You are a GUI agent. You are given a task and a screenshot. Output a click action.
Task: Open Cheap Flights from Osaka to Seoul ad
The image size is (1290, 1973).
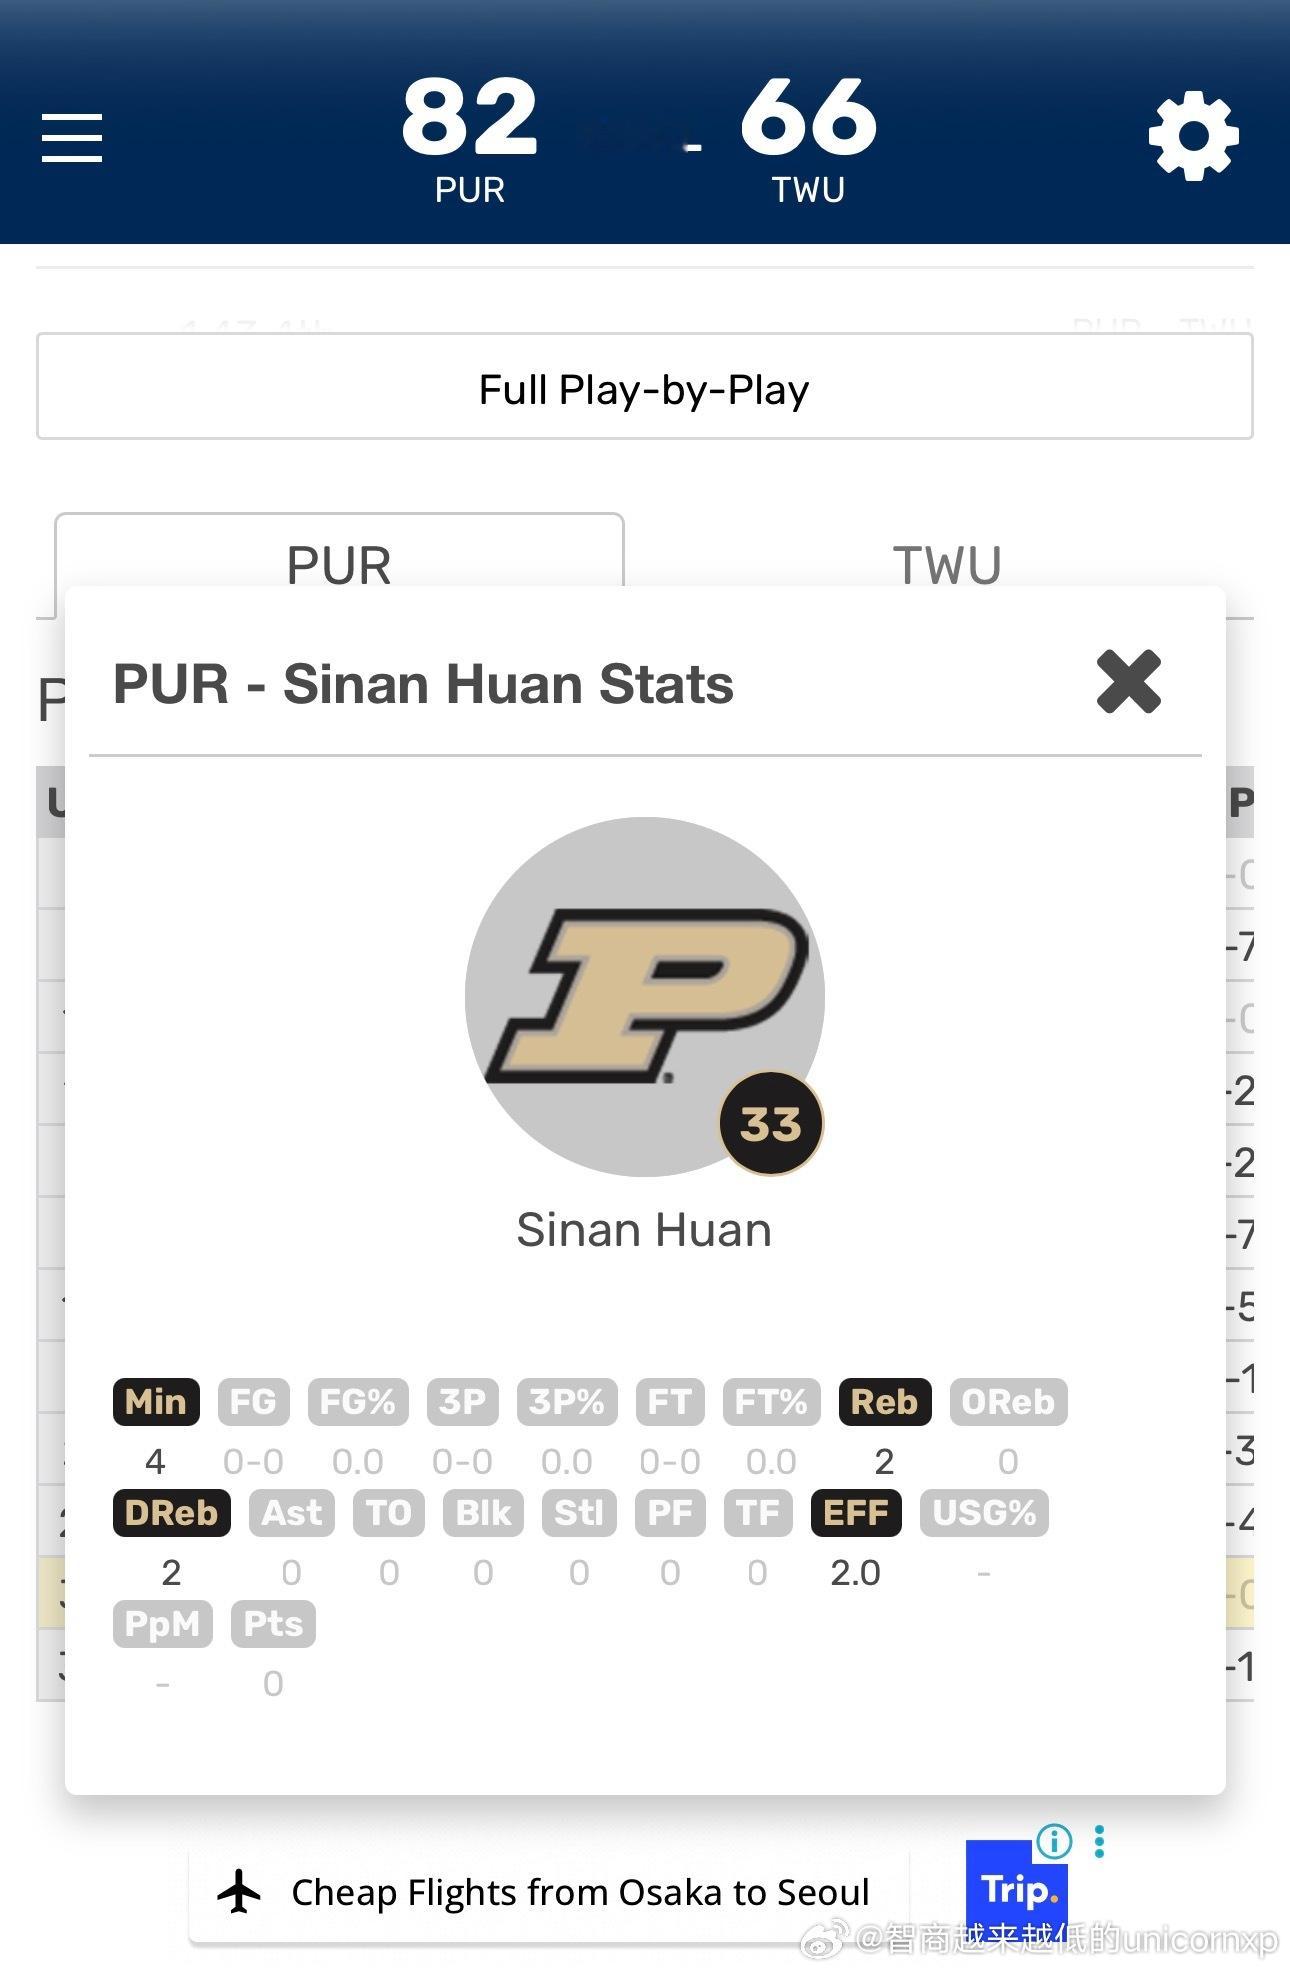click(x=580, y=1892)
